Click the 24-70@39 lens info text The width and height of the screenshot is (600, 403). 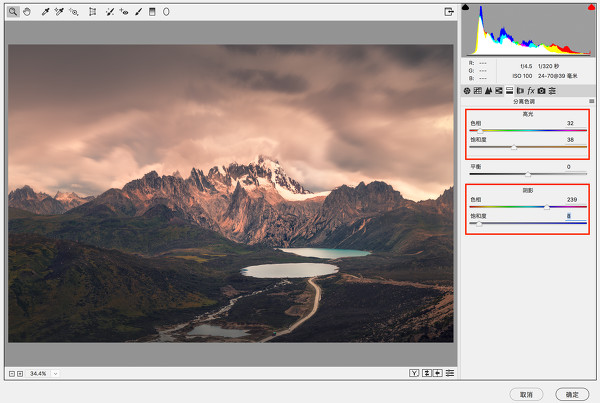(x=558, y=76)
